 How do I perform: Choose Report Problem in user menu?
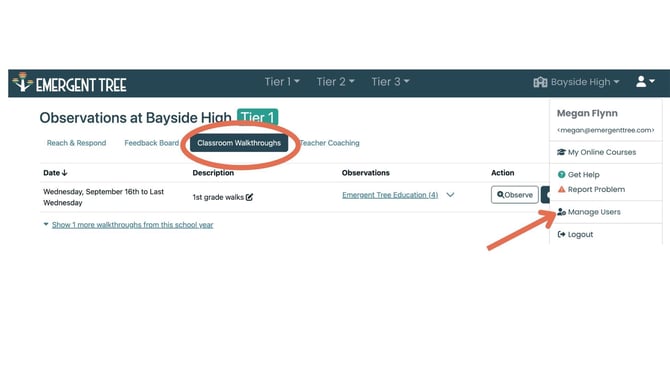click(x=591, y=189)
